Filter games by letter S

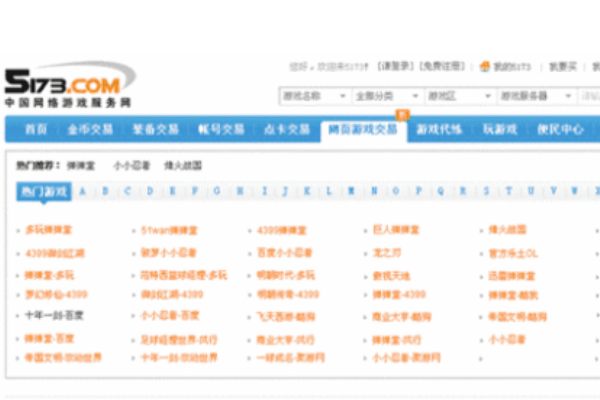(486, 191)
